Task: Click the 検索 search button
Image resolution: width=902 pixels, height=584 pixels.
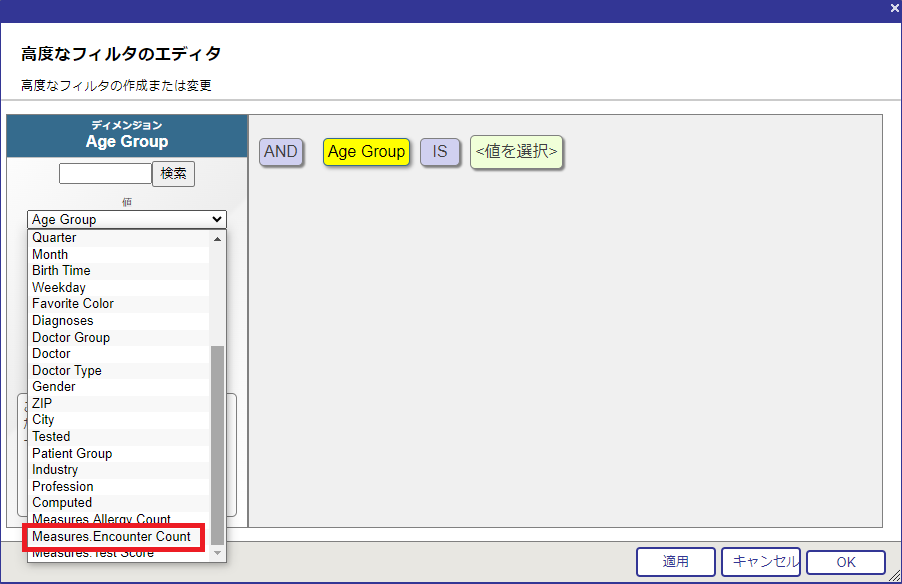Action: pyautogui.click(x=173, y=173)
